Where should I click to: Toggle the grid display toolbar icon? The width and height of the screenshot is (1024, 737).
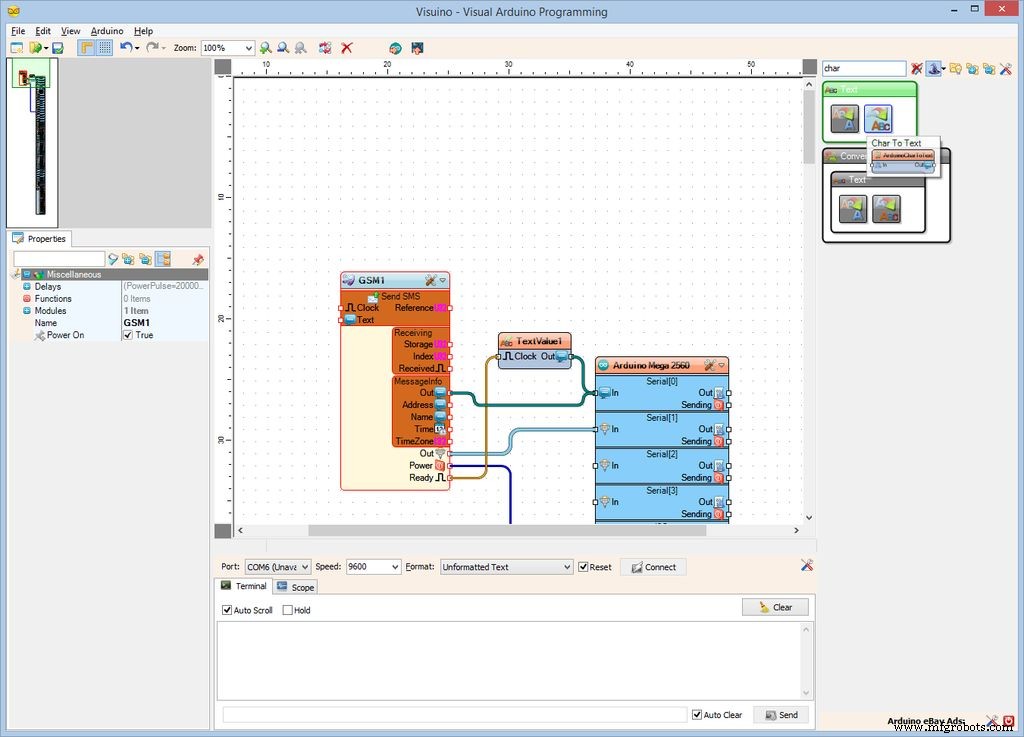105,48
